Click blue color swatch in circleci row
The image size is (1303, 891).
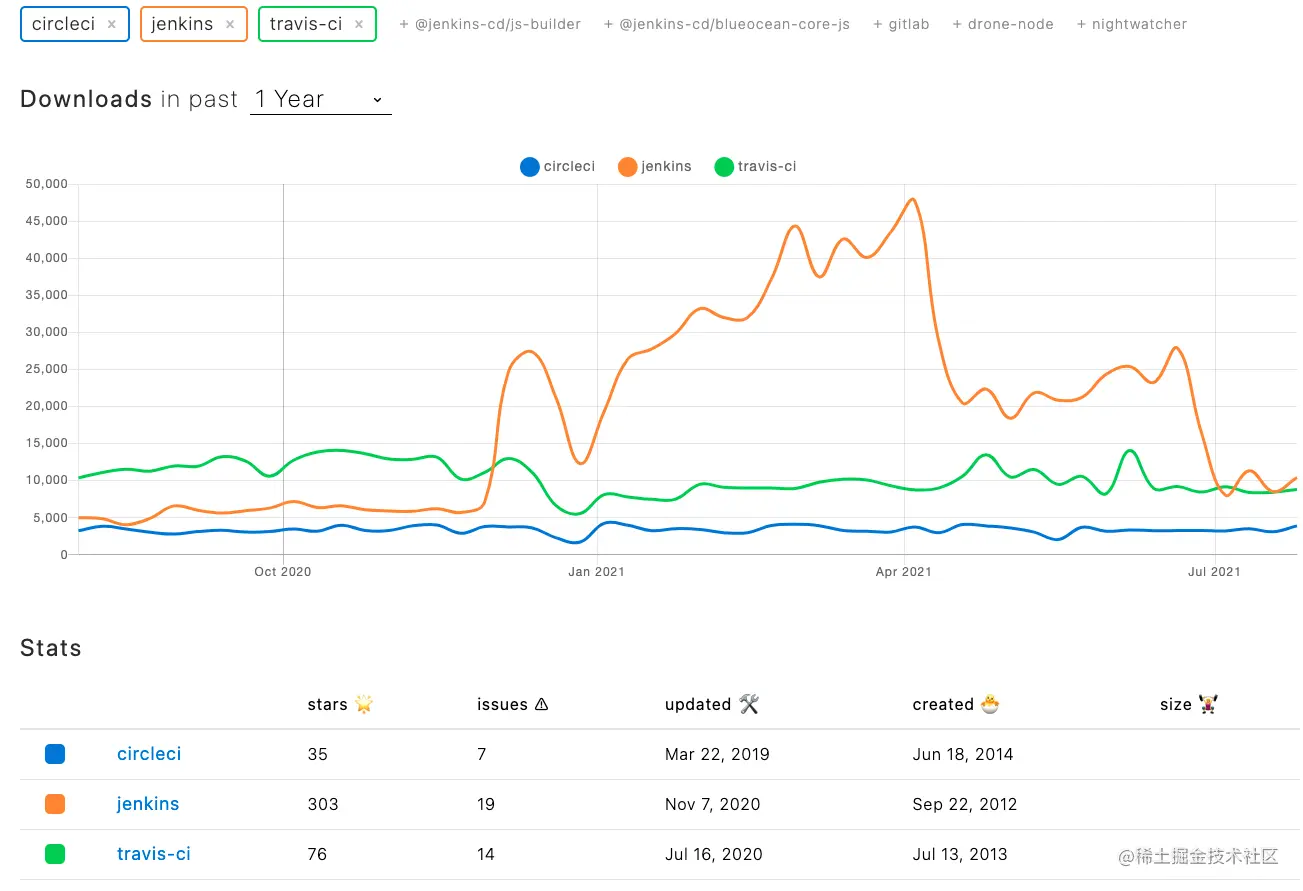click(55, 754)
